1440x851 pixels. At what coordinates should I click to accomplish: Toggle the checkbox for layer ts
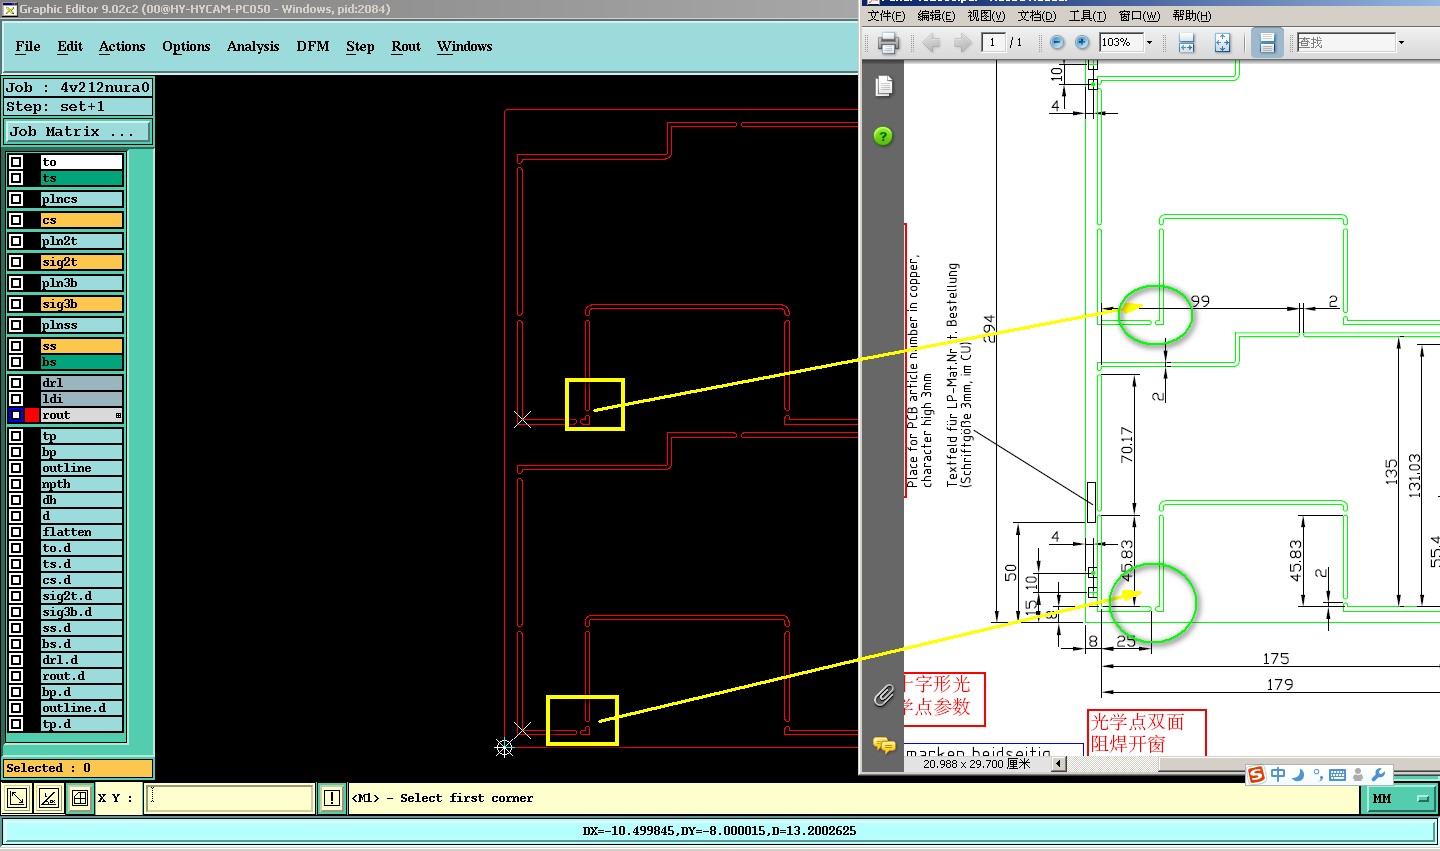16,178
